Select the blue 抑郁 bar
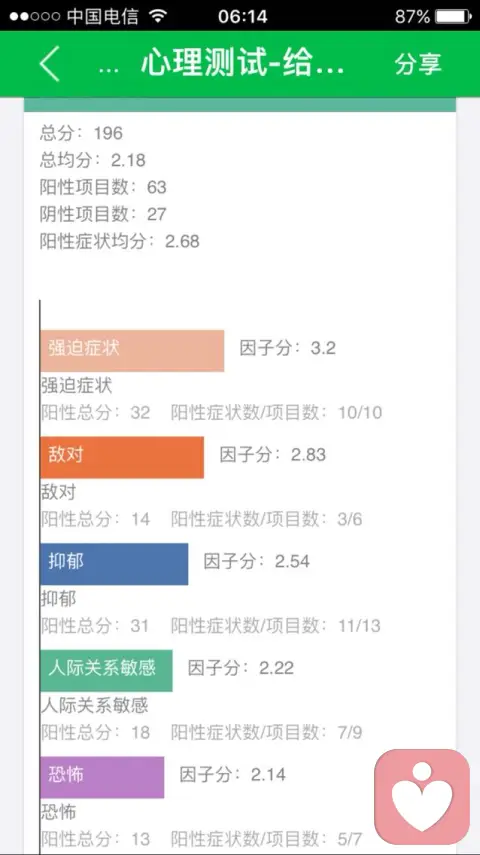 [x=114, y=564]
